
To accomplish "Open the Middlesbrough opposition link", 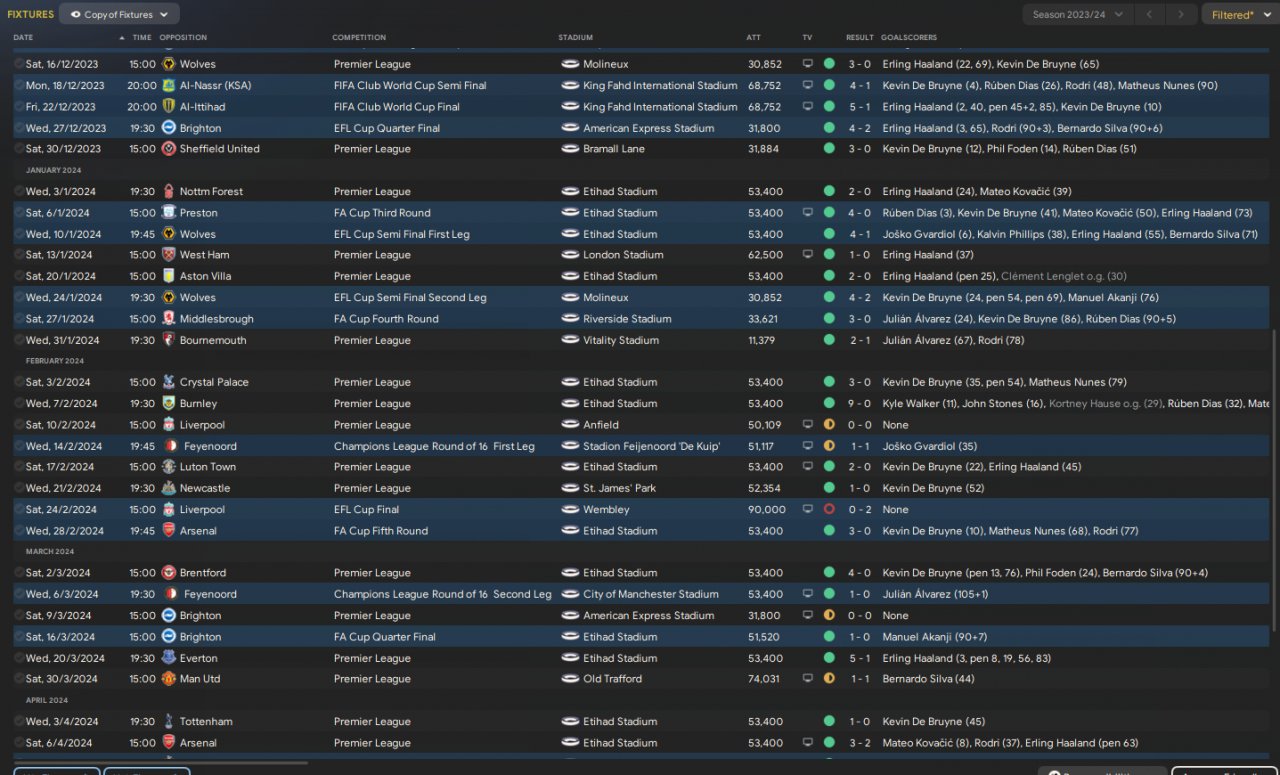I will point(217,319).
